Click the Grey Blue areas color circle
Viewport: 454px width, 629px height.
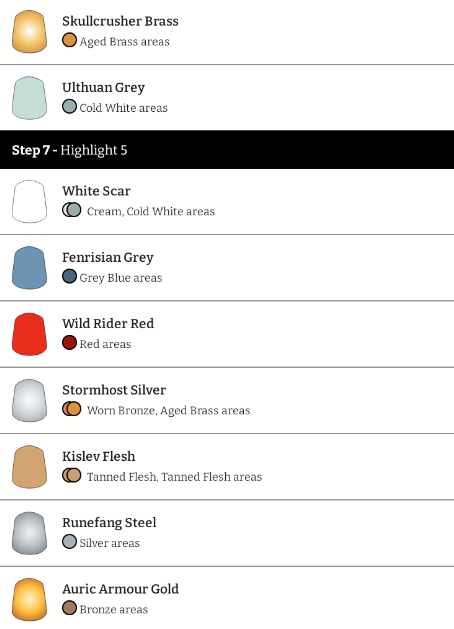[69, 276]
